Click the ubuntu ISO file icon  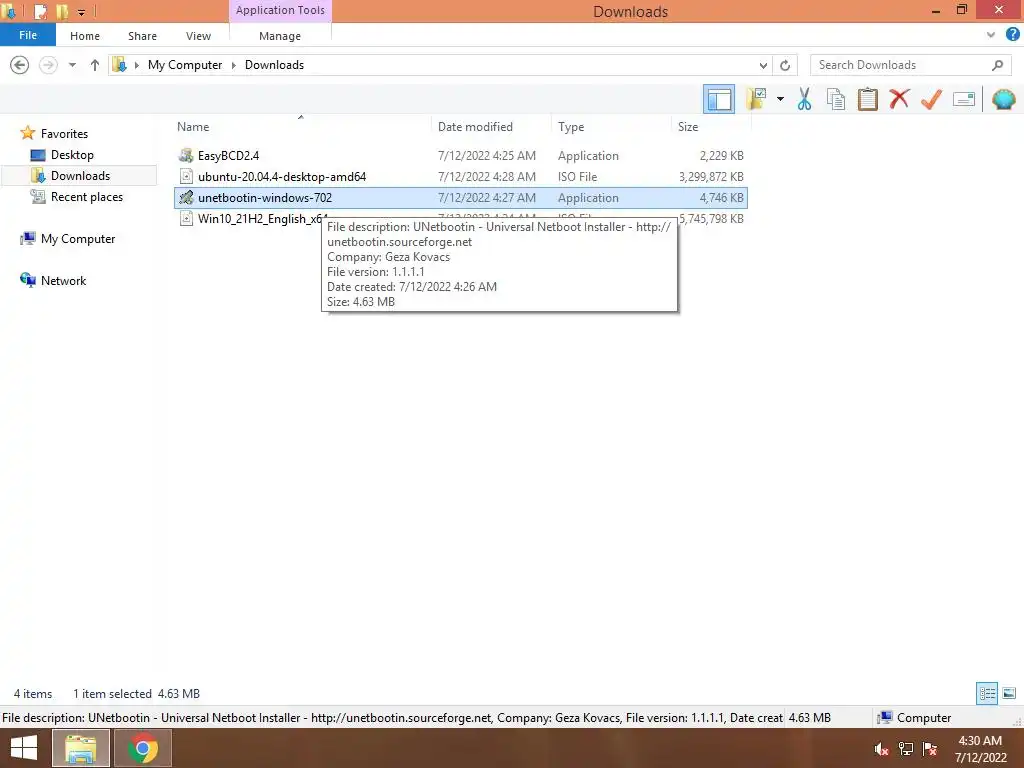(x=186, y=176)
